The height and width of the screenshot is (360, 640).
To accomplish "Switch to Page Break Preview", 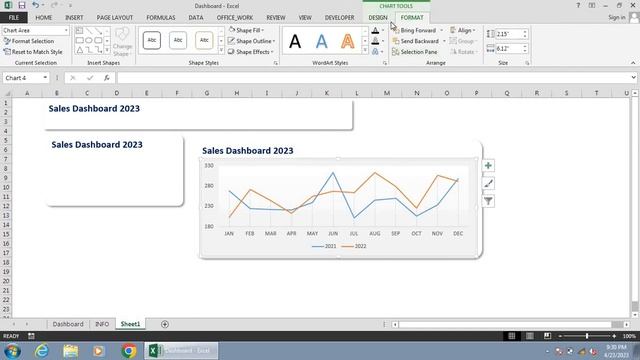I will coord(547,336).
